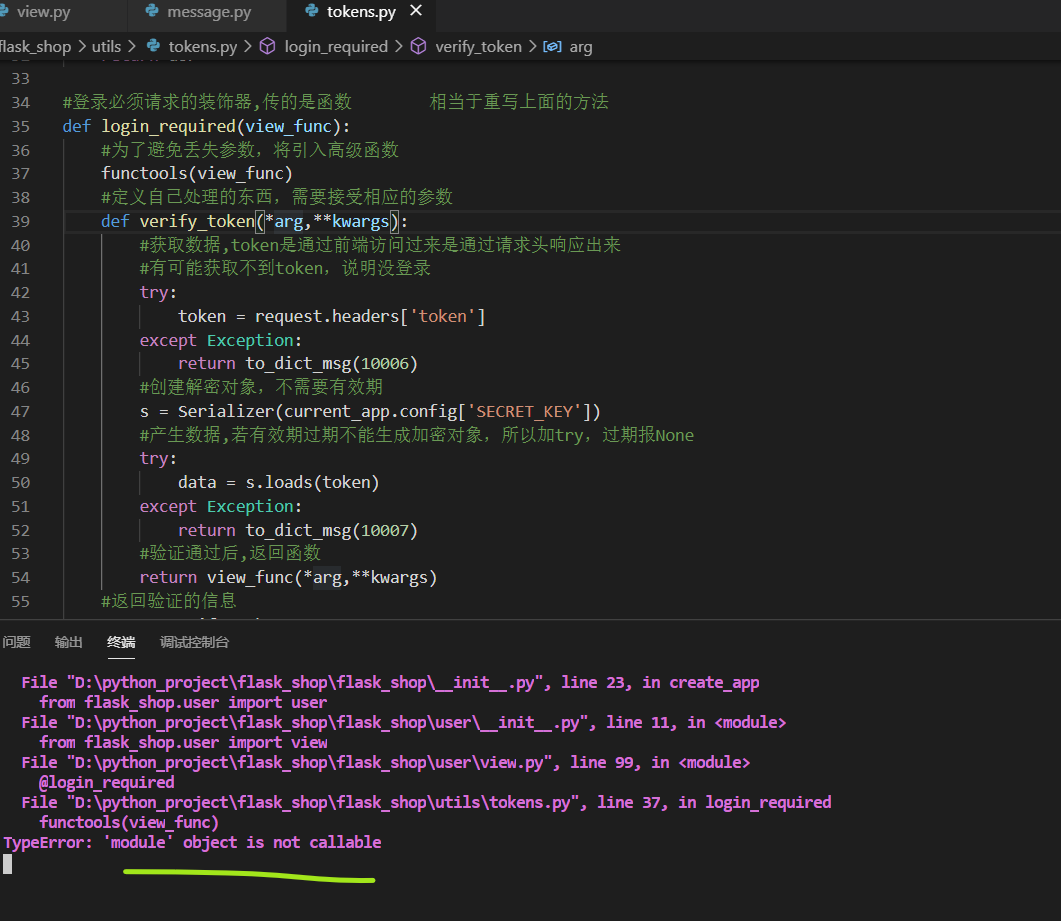1061x921 pixels.
Task: Click terminal text 'from flask_shop.user import view'
Action: pos(183,743)
